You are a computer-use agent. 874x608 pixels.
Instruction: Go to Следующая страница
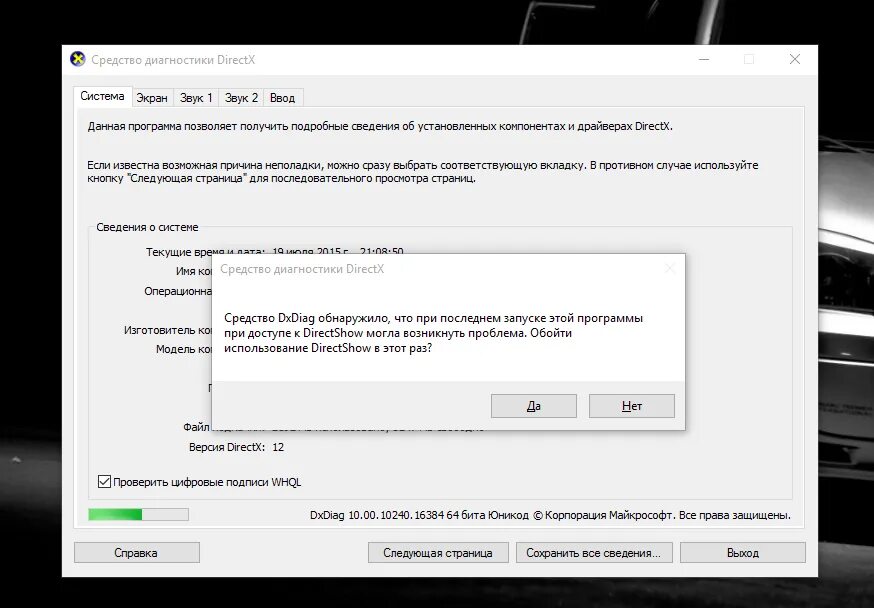coord(438,553)
